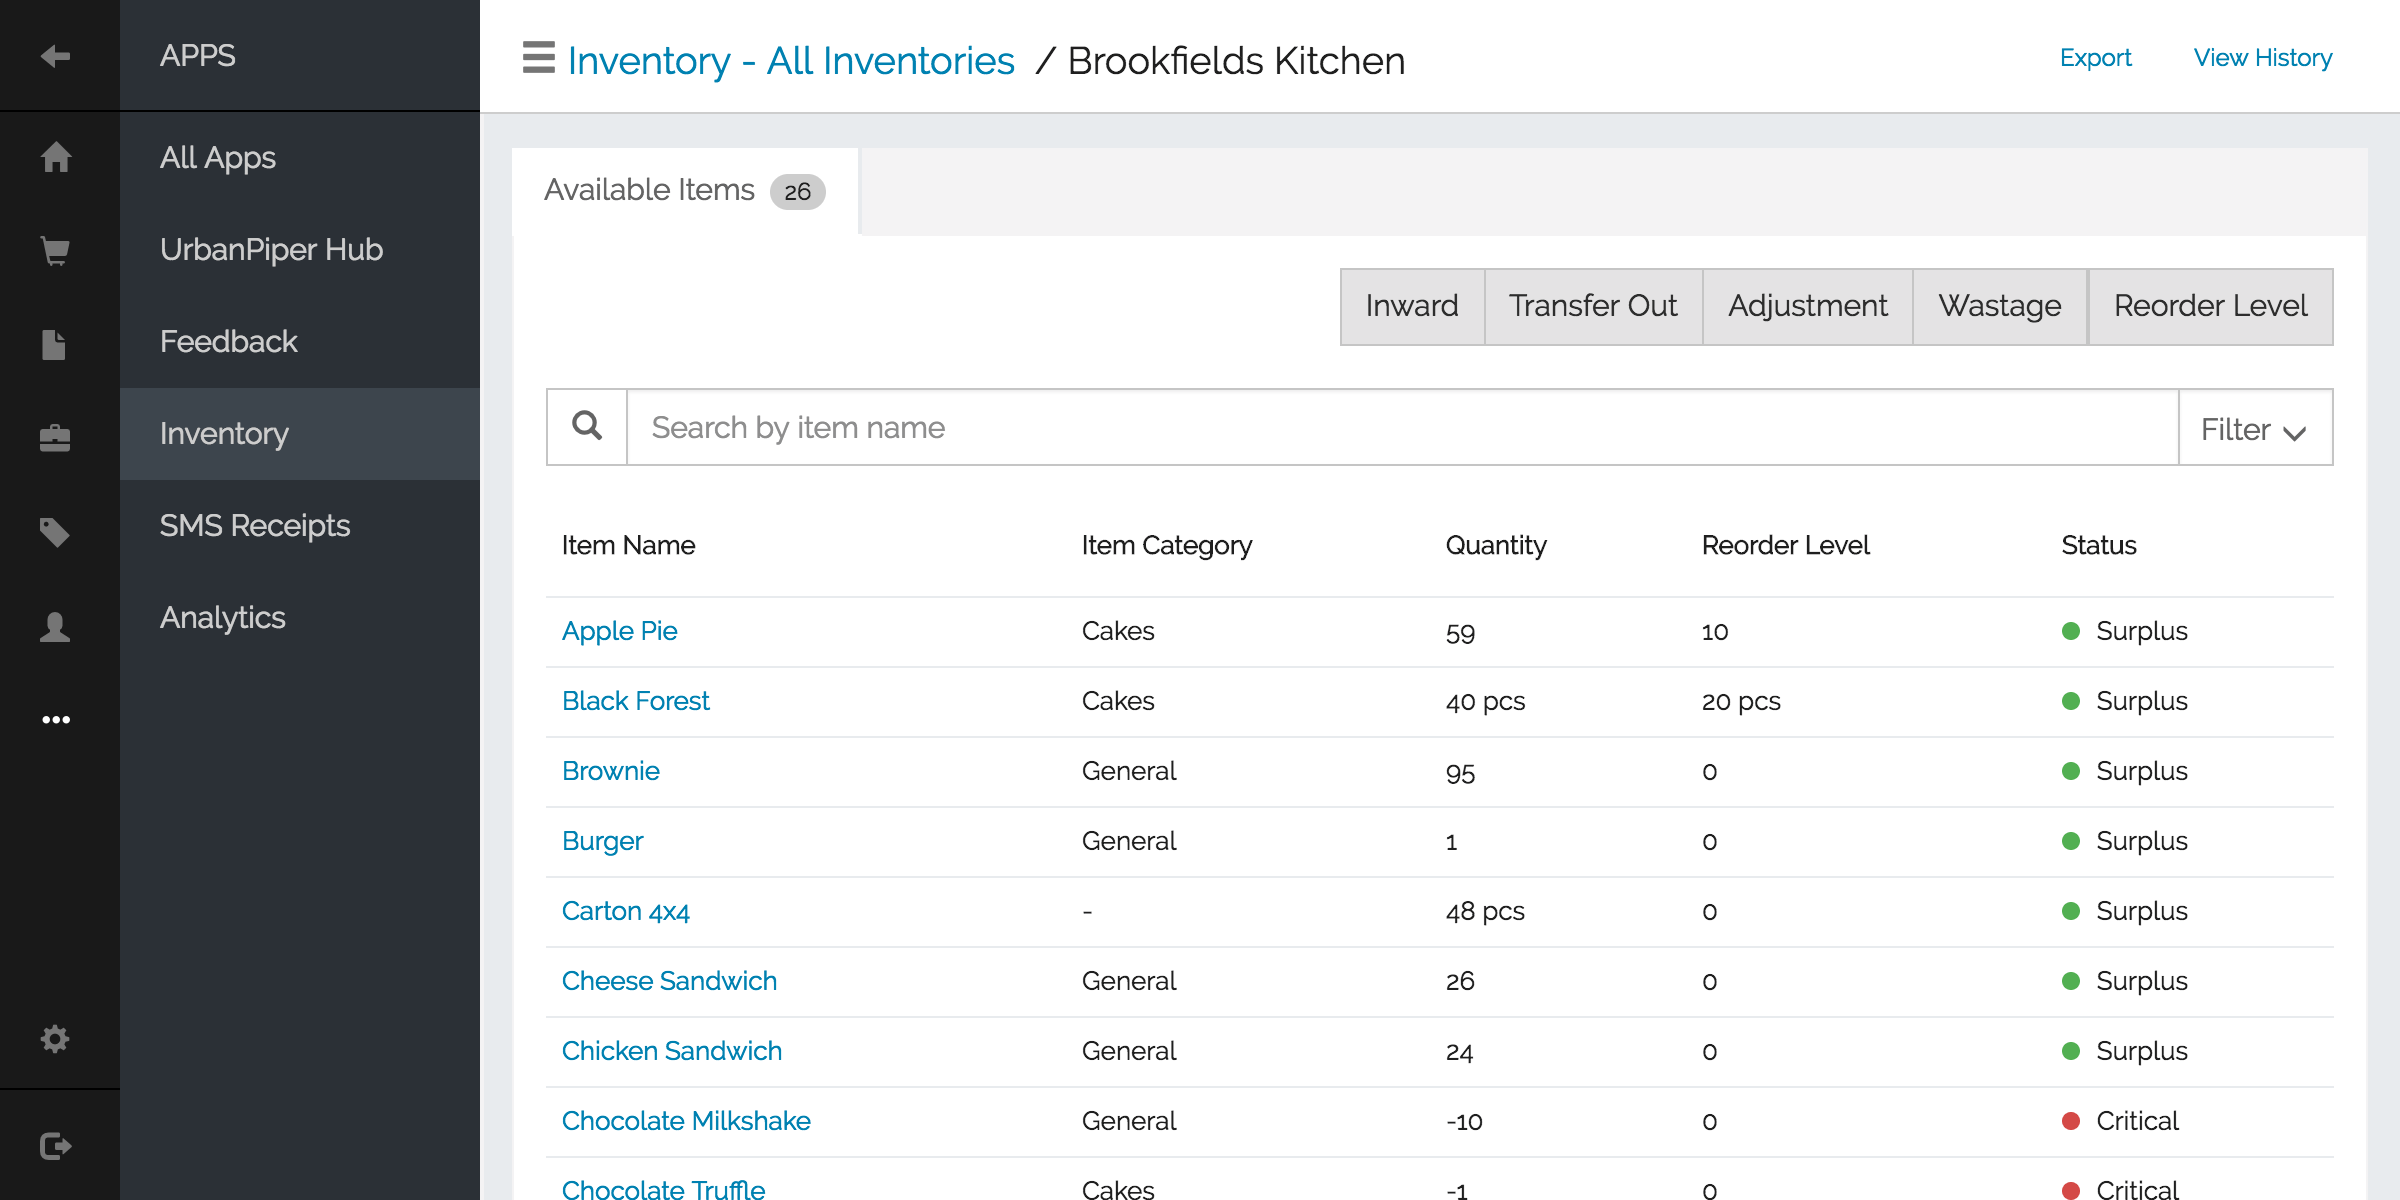This screenshot has height=1200, width=2400.
Task: Click the Transfer Out button
Action: (1593, 306)
